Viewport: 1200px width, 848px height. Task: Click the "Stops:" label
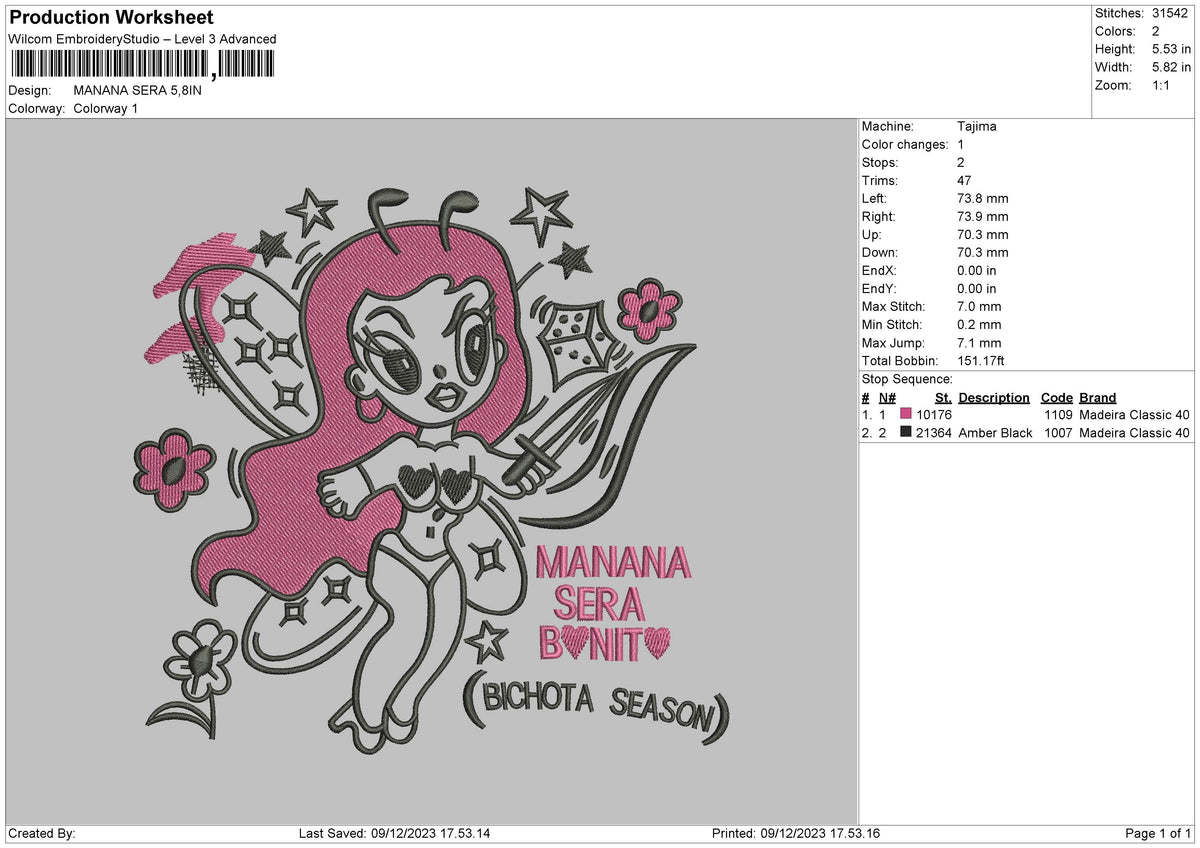pos(880,162)
